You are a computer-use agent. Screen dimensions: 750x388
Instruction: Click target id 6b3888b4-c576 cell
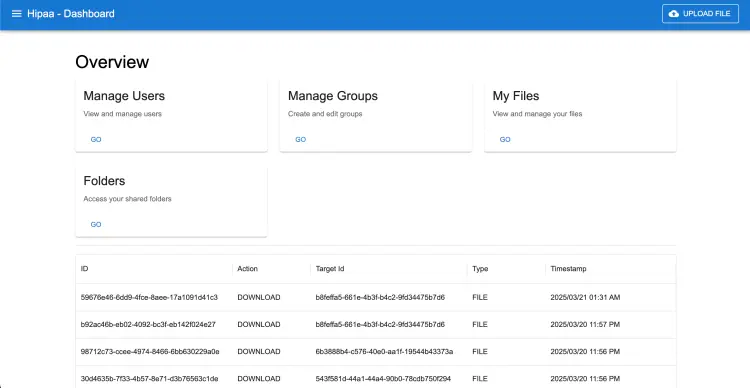(384, 352)
